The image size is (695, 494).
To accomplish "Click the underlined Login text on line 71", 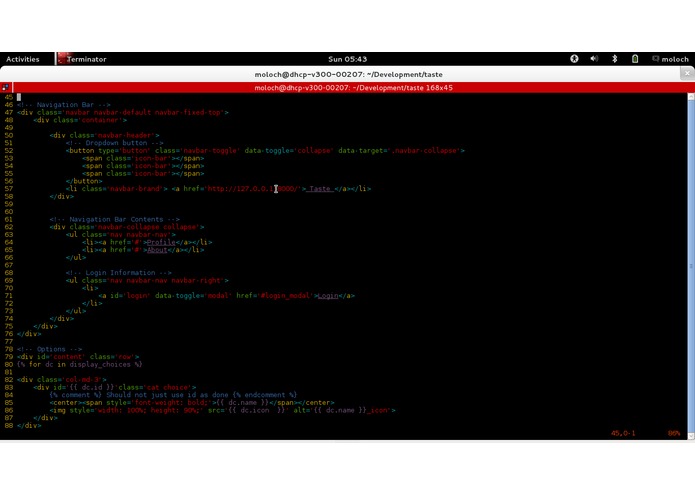I will coord(328,296).
